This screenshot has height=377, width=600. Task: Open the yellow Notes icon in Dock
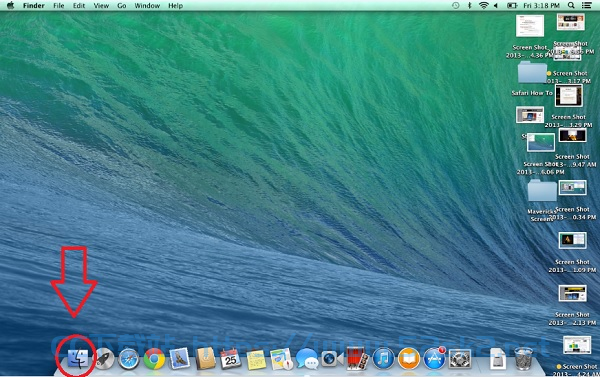(x=256, y=359)
